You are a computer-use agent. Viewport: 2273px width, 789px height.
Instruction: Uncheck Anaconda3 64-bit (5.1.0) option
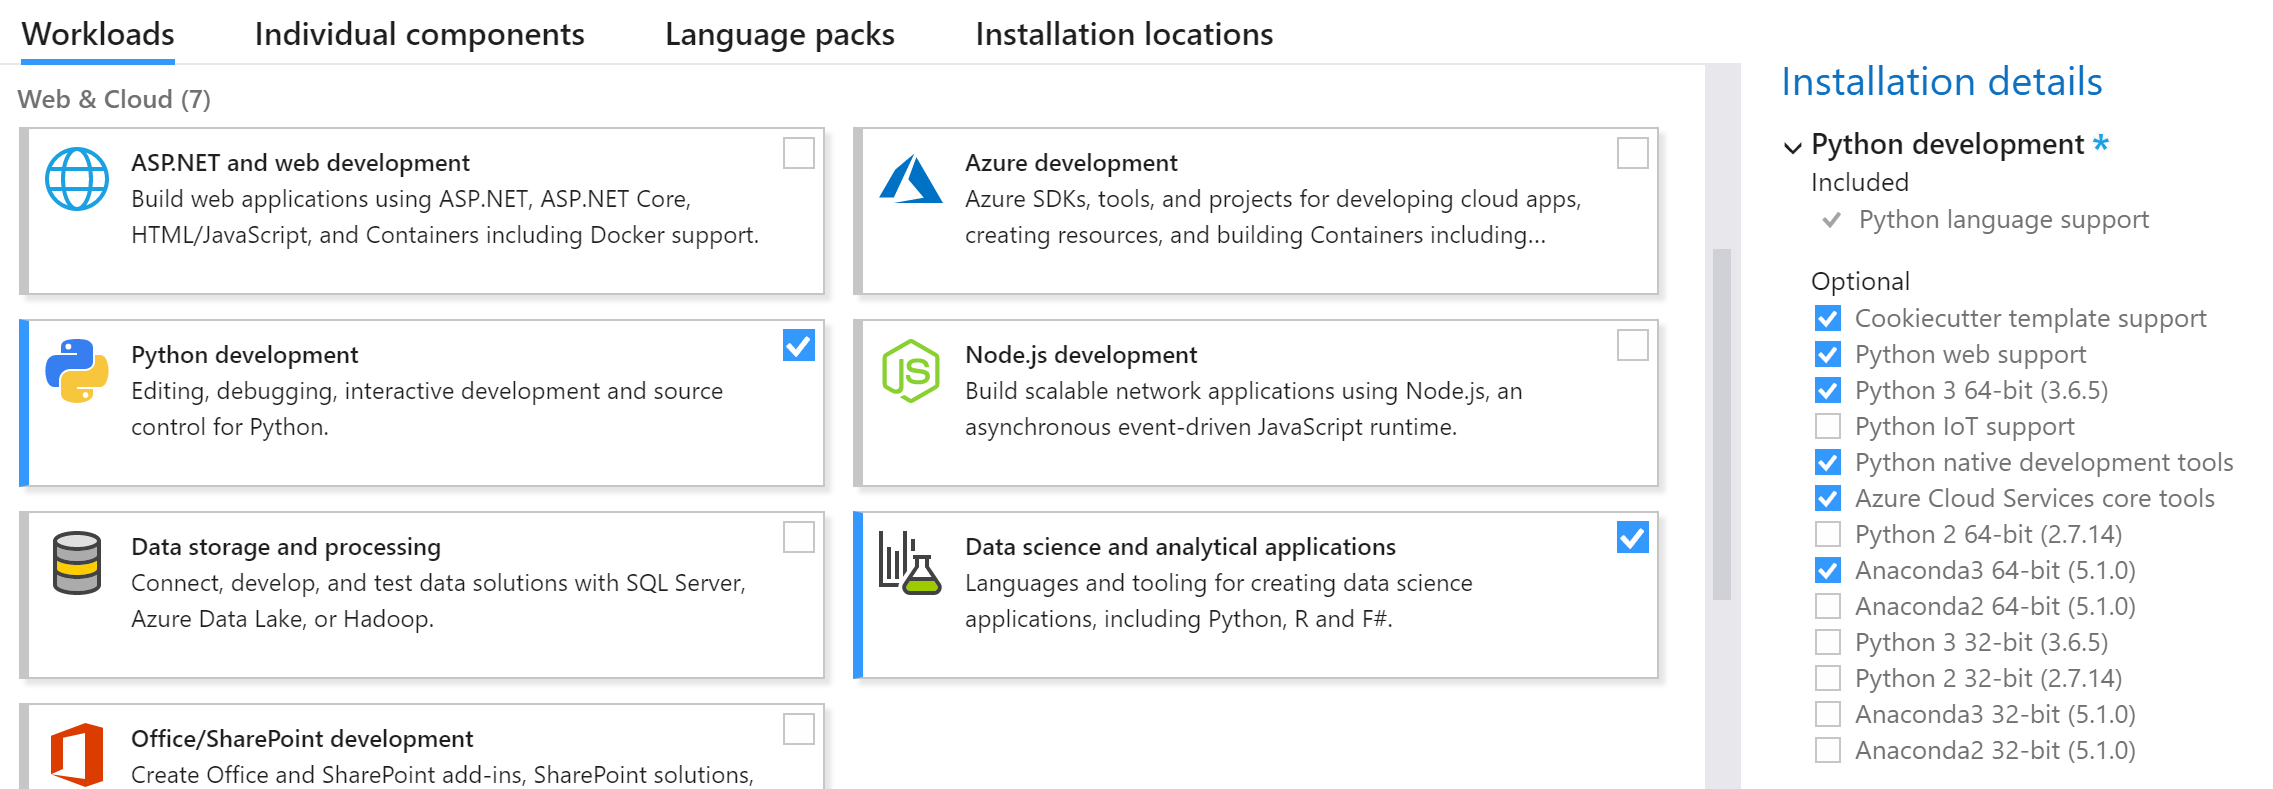pos(1828,571)
